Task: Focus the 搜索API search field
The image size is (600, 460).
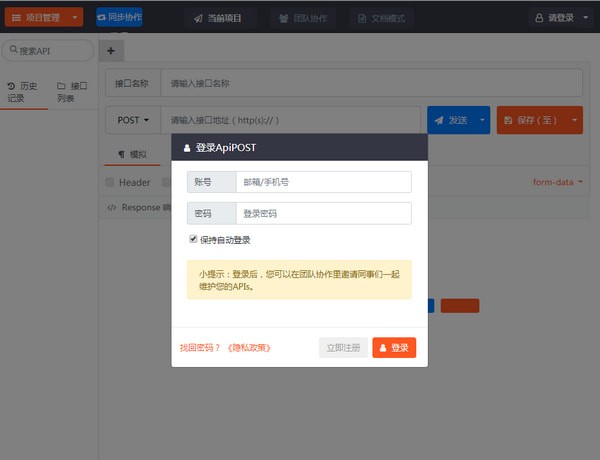Action: click(x=48, y=51)
